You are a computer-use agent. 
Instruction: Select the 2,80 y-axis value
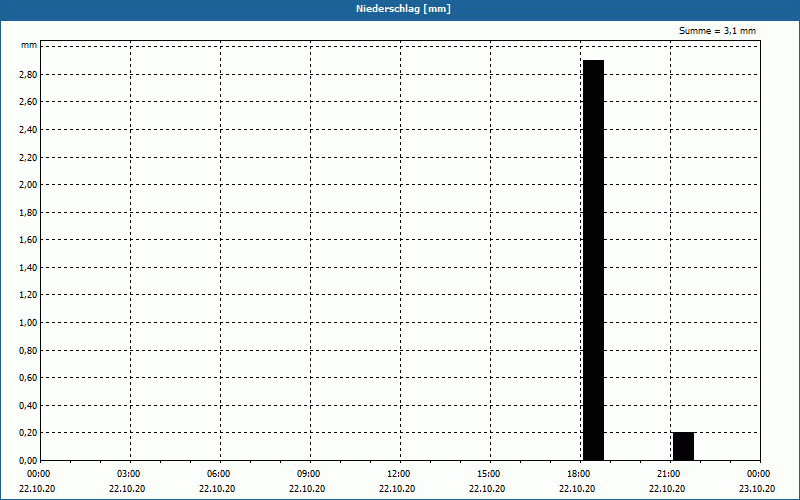tap(28, 74)
